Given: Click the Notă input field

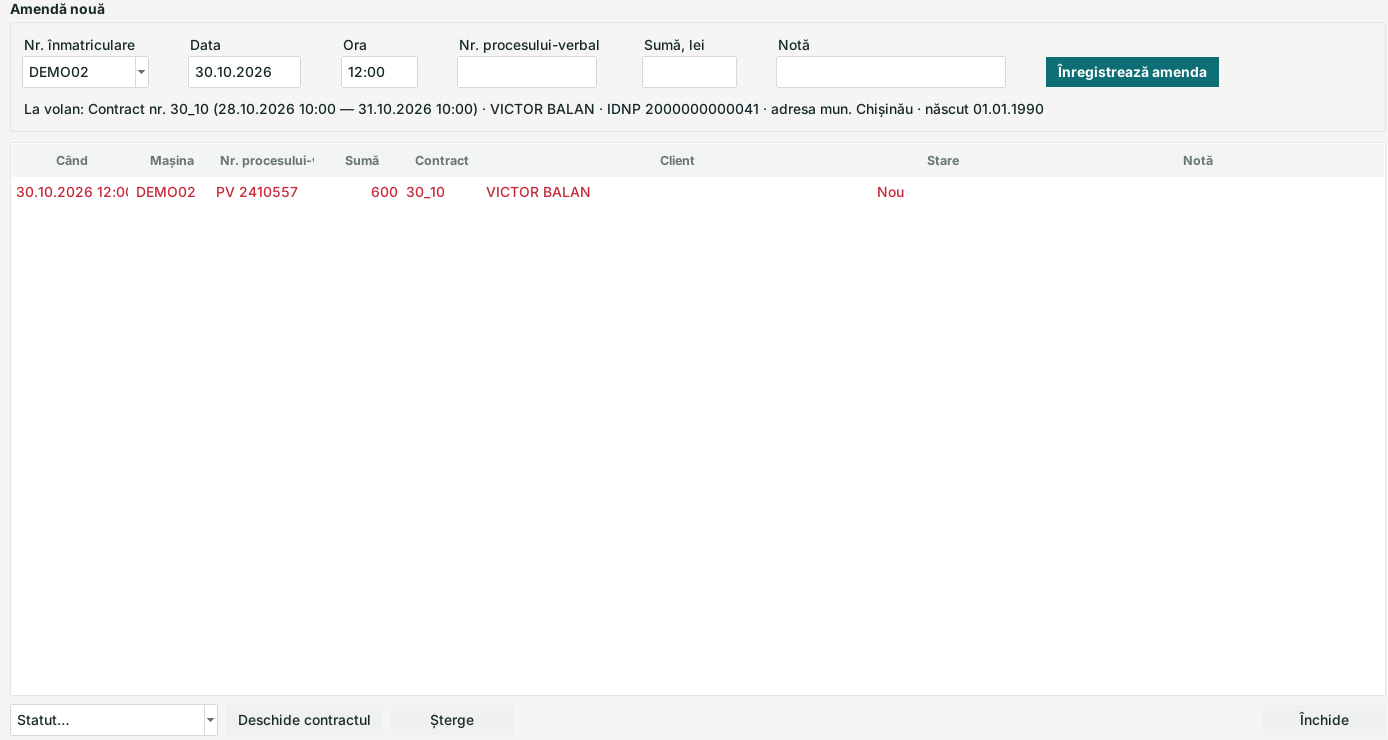Looking at the screenshot, I should 891,72.
